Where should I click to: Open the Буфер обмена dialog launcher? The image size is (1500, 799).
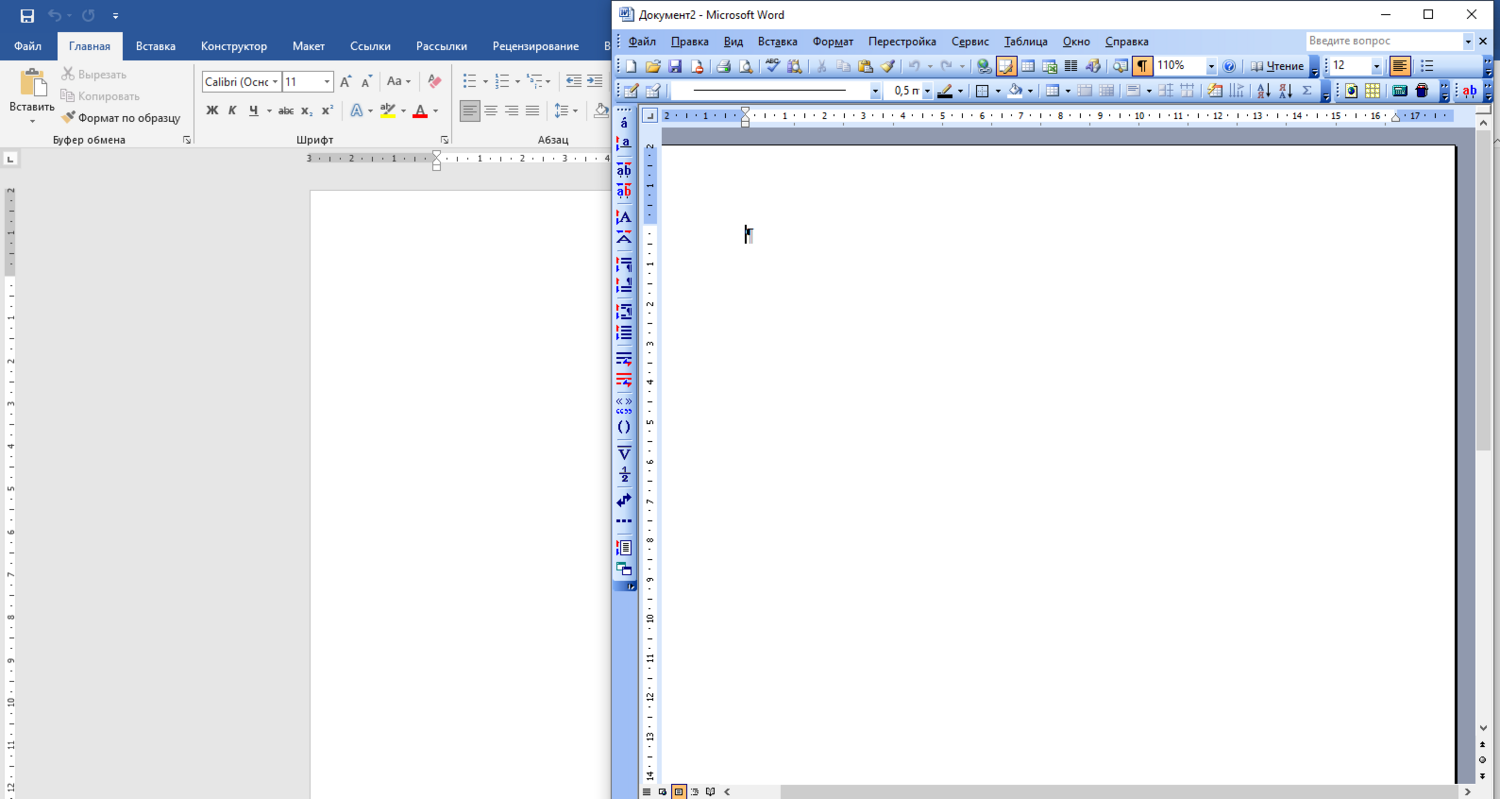(187, 140)
